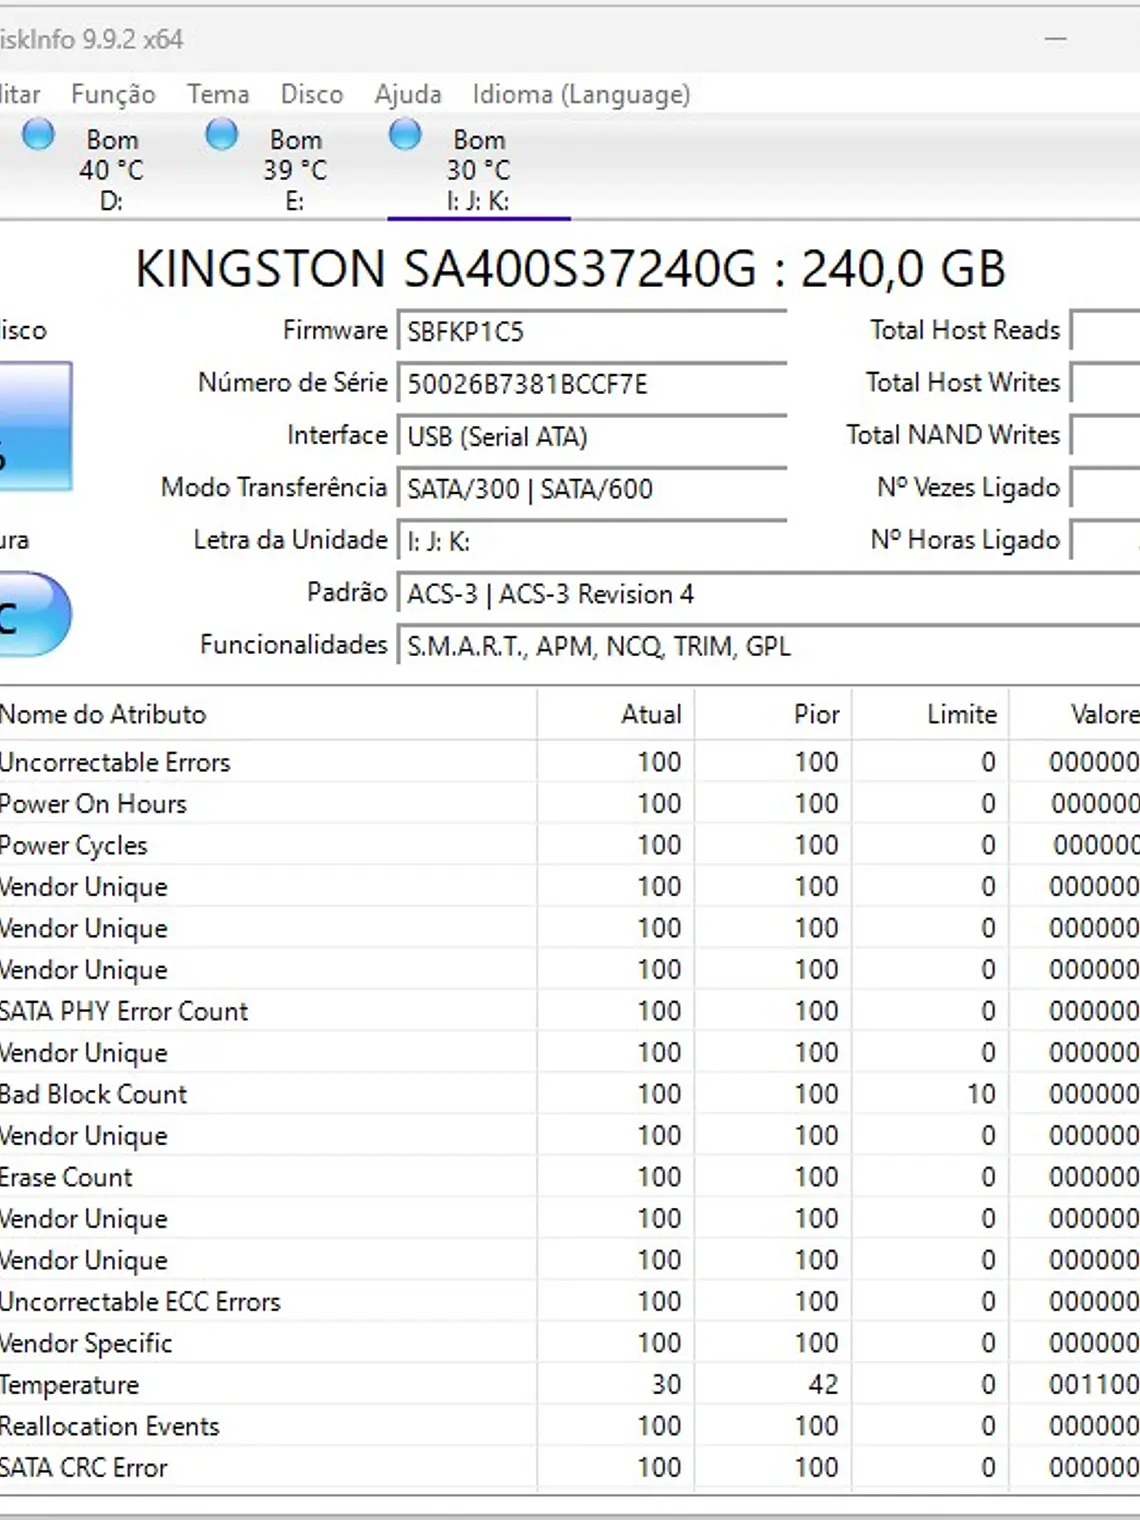Open the Idioma (Language) menu
Image resolution: width=1140 pixels, height=1520 pixels.
[x=581, y=94]
